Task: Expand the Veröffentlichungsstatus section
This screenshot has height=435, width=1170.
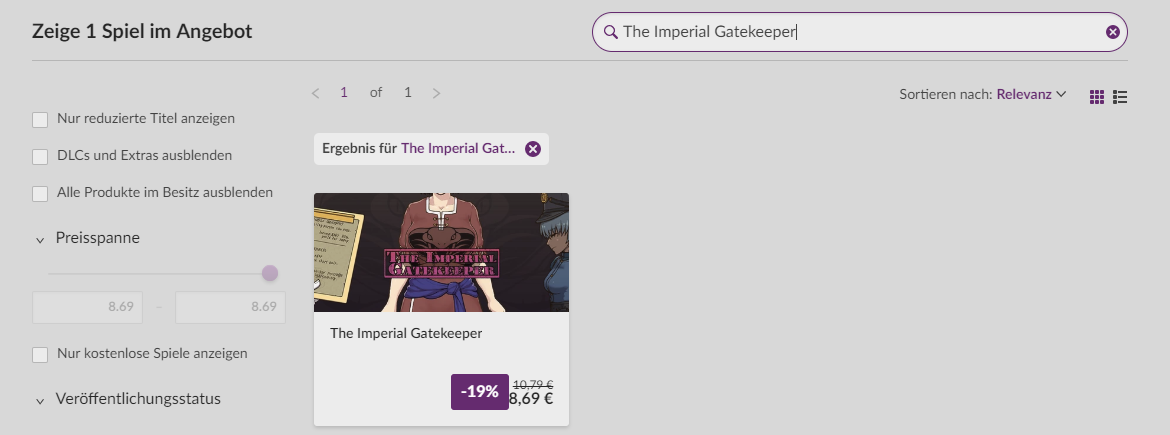Action: coord(40,400)
